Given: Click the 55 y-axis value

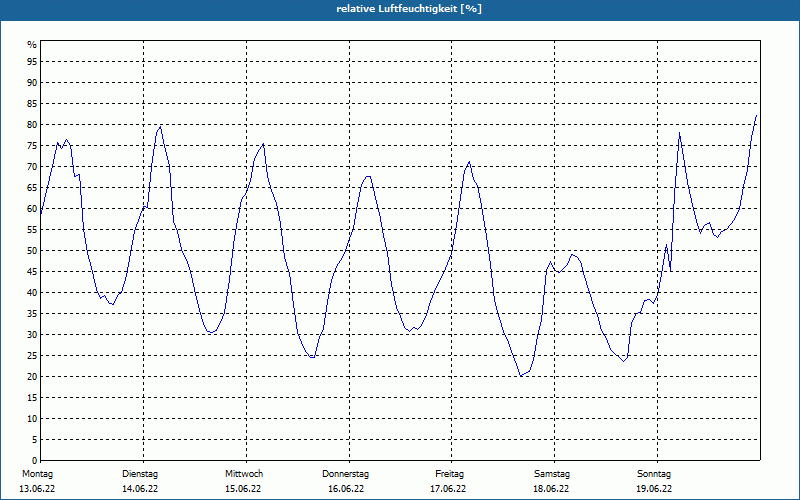Looking at the screenshot, I should [x=32, y=230].
